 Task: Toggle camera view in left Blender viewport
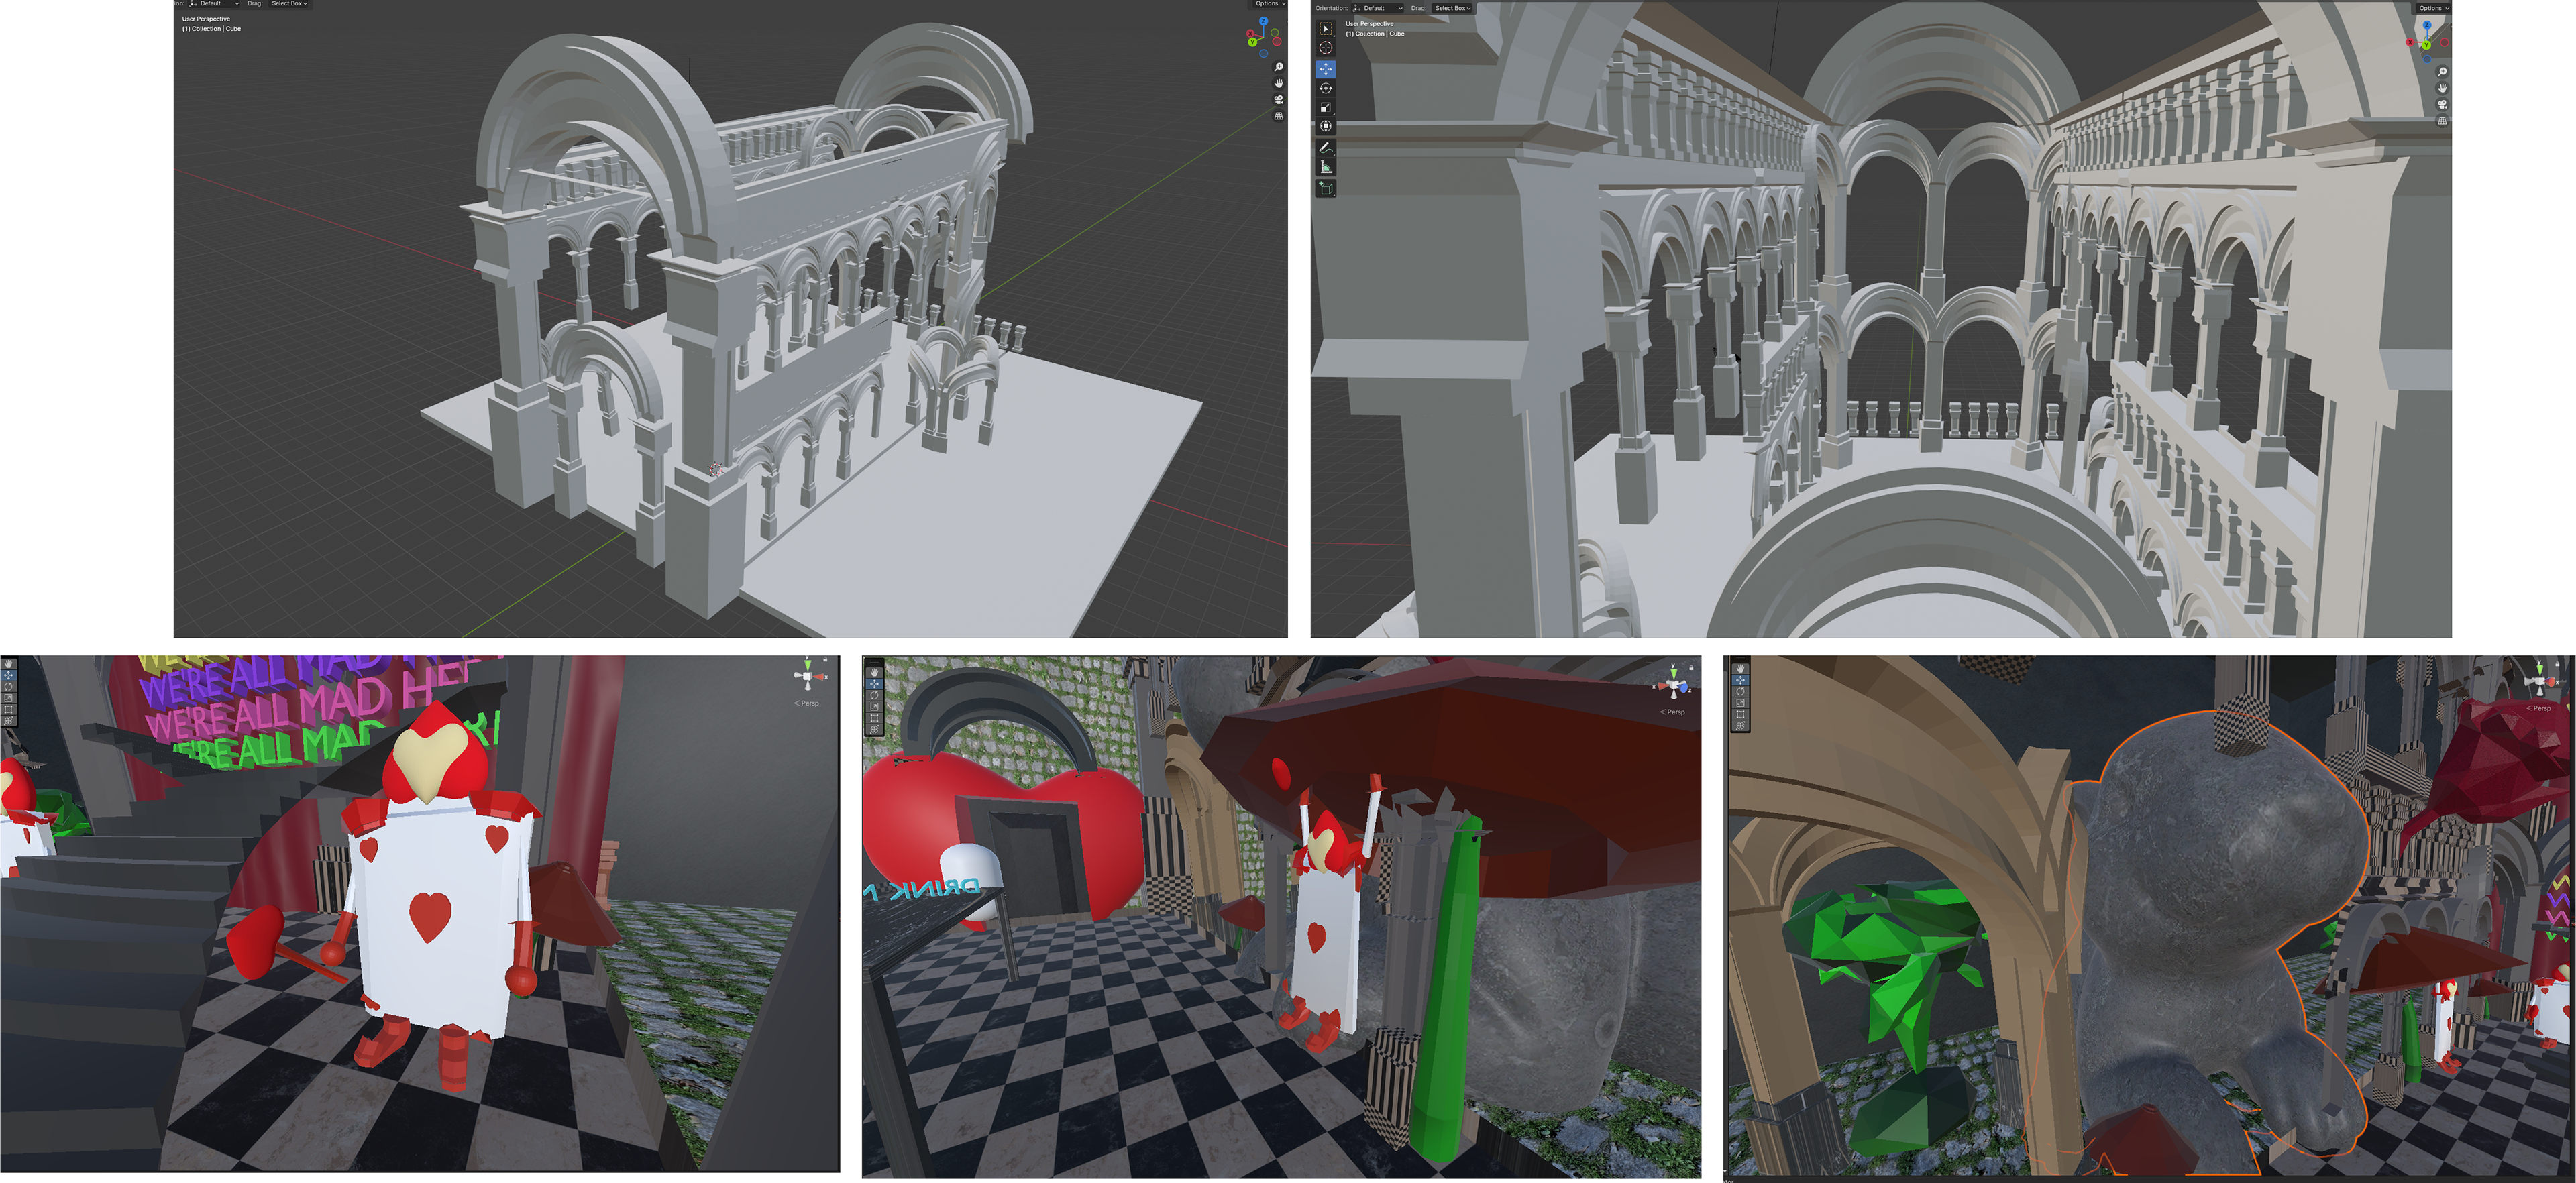pyautogui.click(x=1279, y=100)
